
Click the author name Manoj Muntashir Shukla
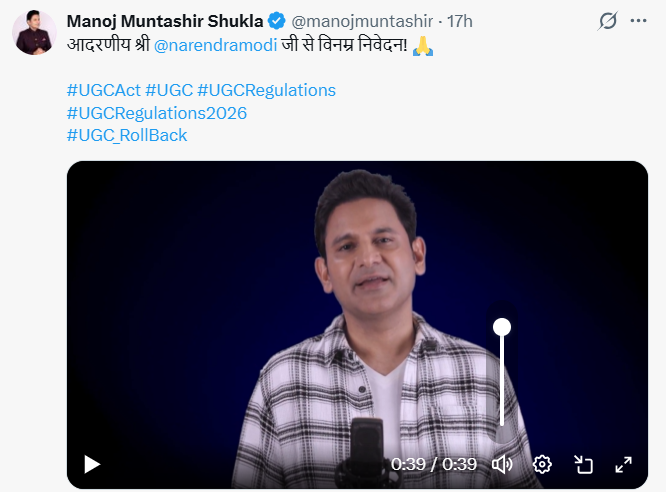point(165,21)
